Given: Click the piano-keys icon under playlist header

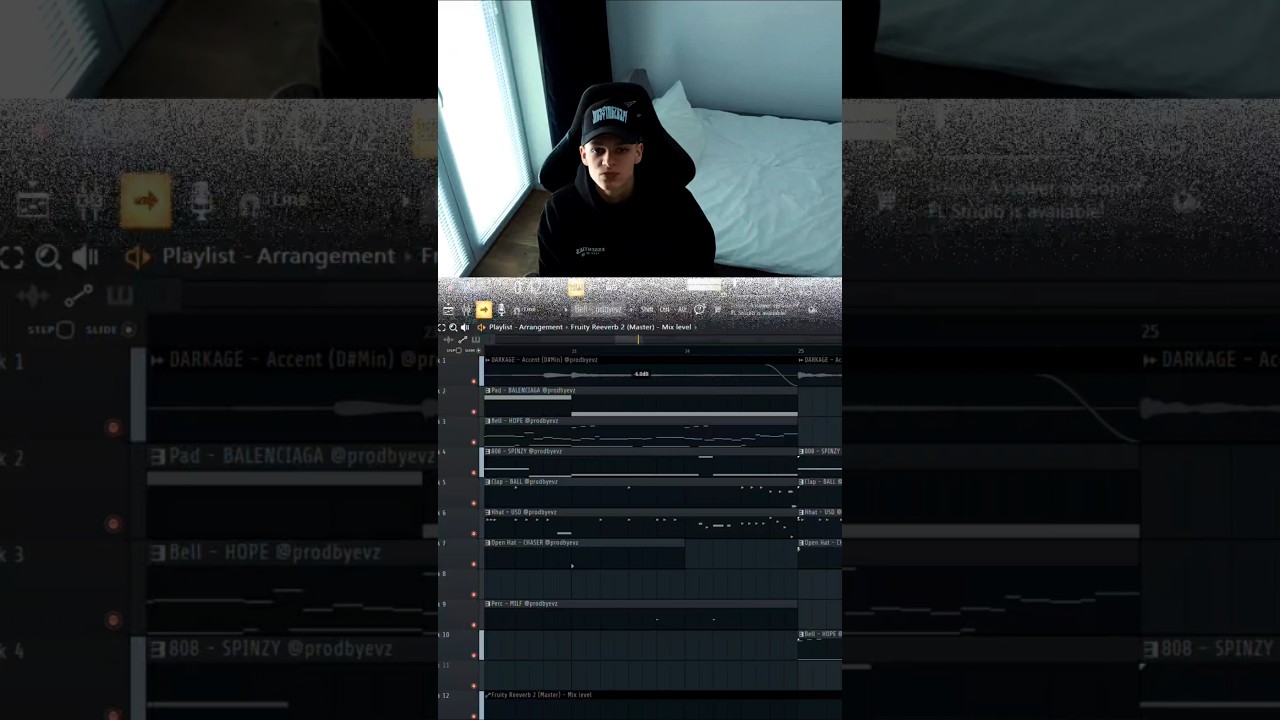Looking at the screenshot, I should (476, 340).
